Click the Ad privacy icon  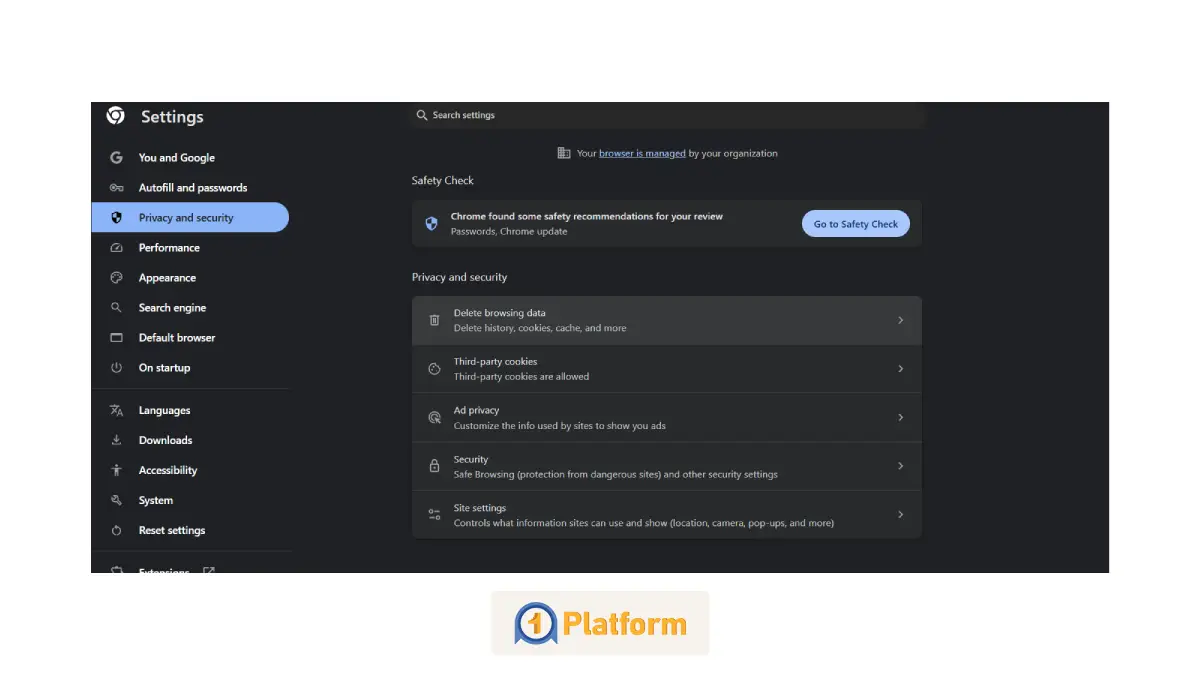click(434, 418)
